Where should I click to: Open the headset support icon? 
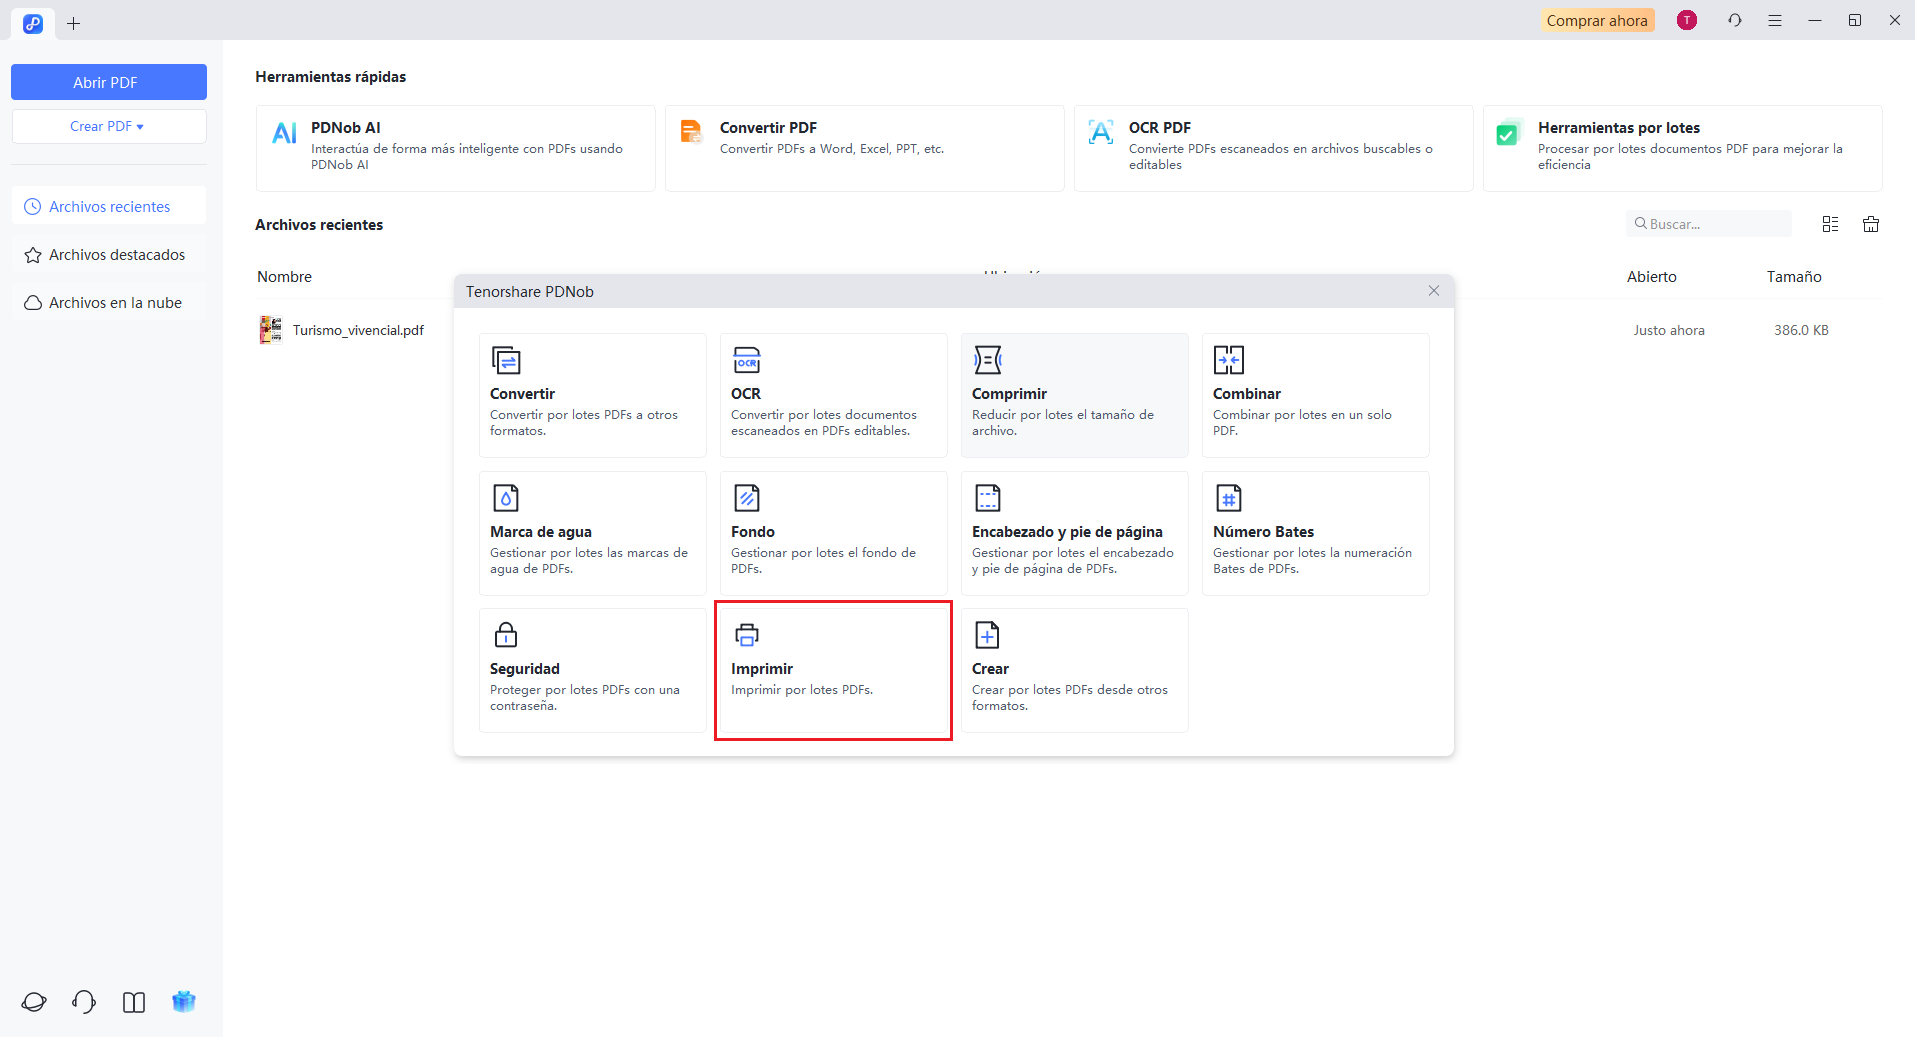coord(84,1001)
